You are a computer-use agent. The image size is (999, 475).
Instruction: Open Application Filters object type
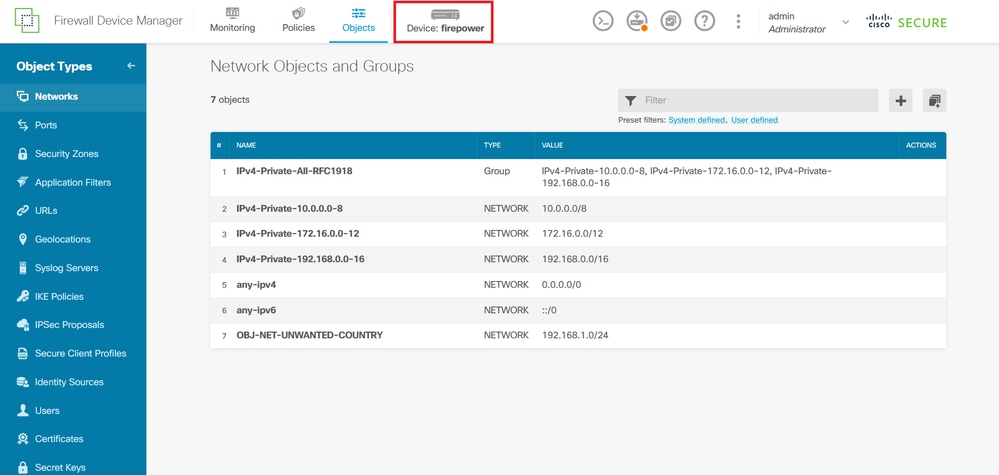coord(73,183)
